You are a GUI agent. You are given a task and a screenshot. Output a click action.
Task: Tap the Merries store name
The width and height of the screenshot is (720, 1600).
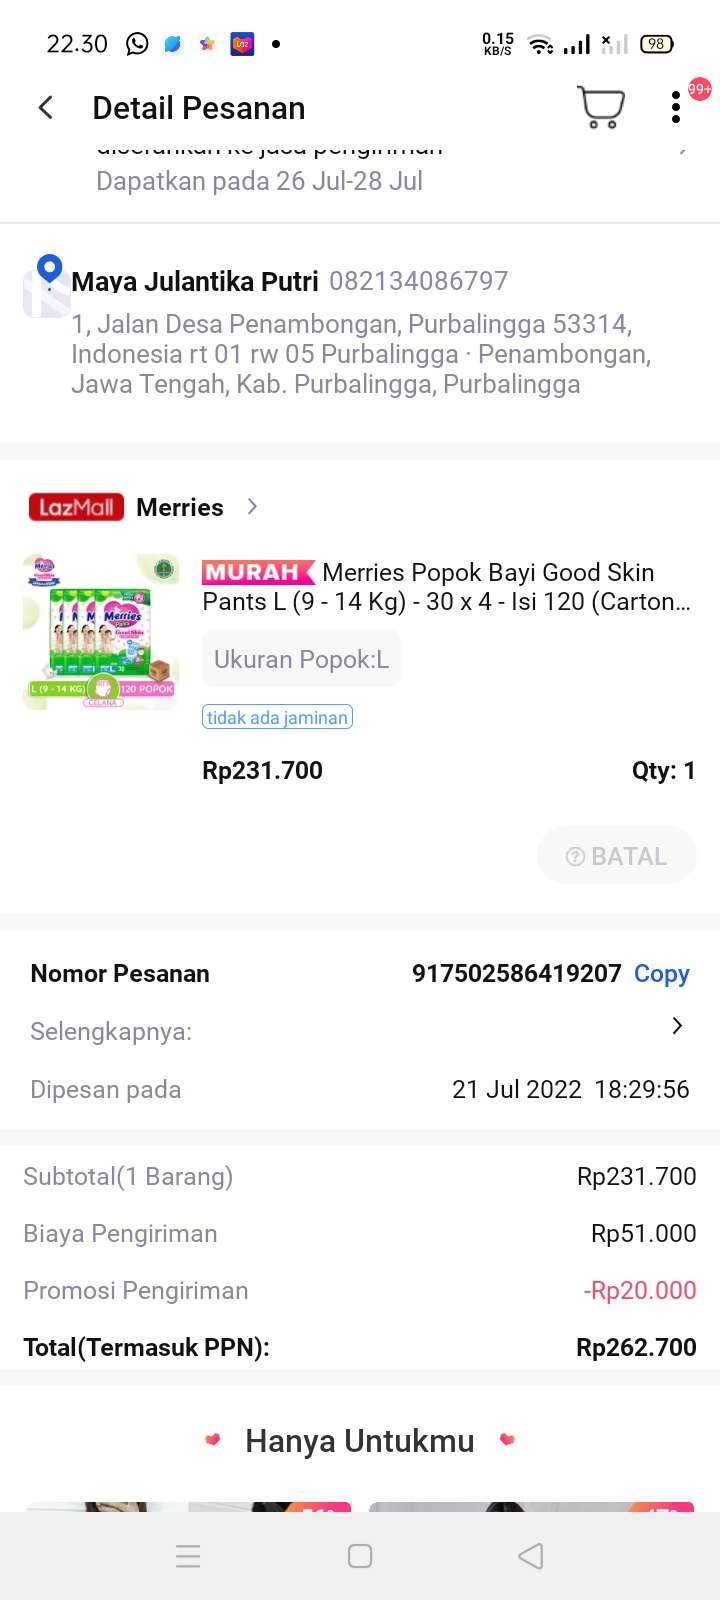coord(180,507)
